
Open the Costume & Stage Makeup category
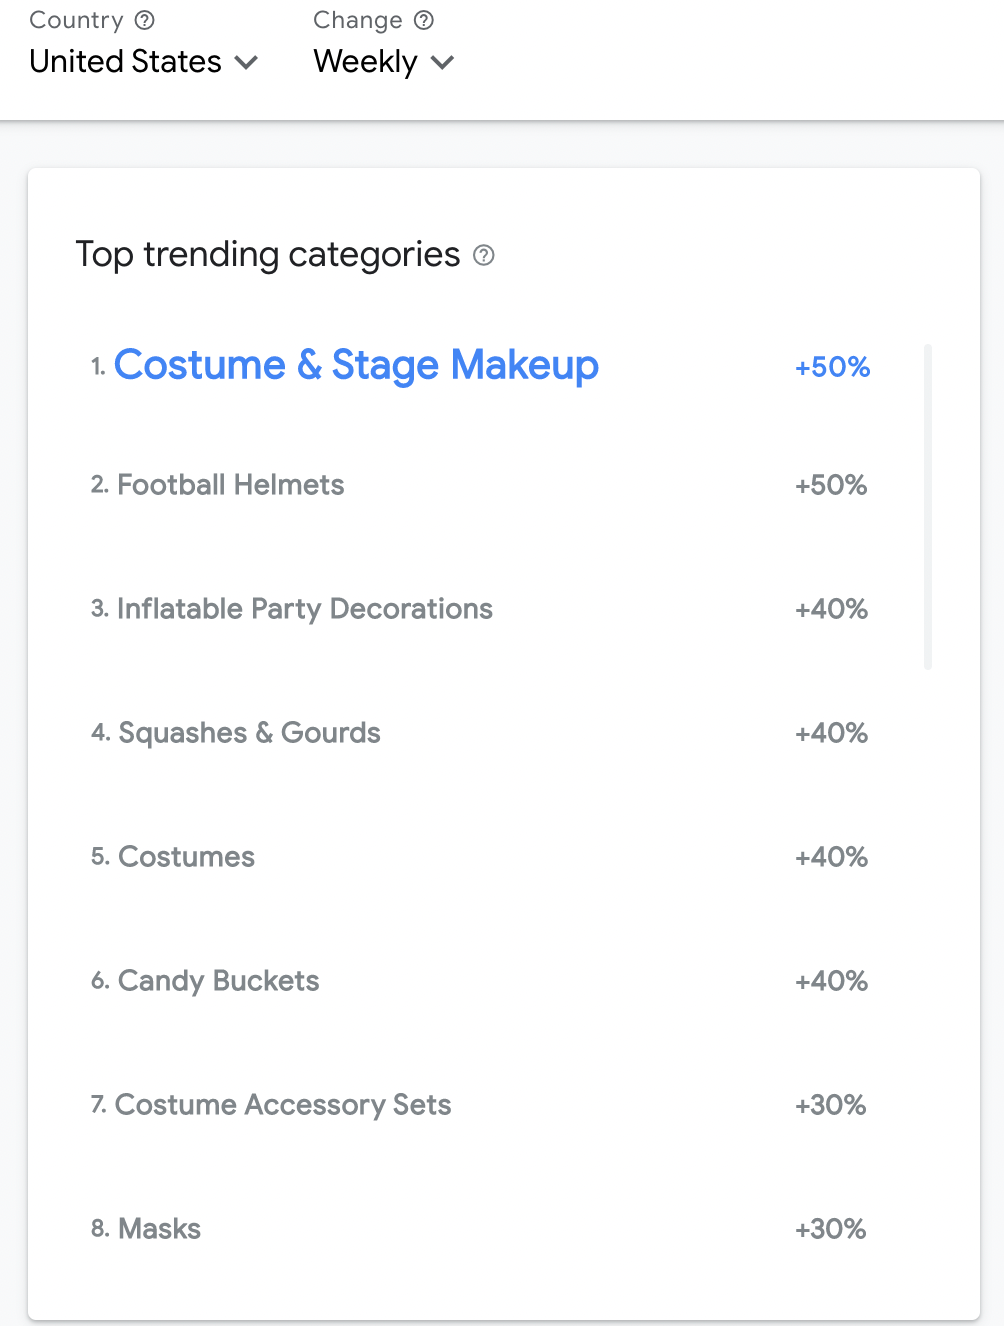click(x=356, y=365)
